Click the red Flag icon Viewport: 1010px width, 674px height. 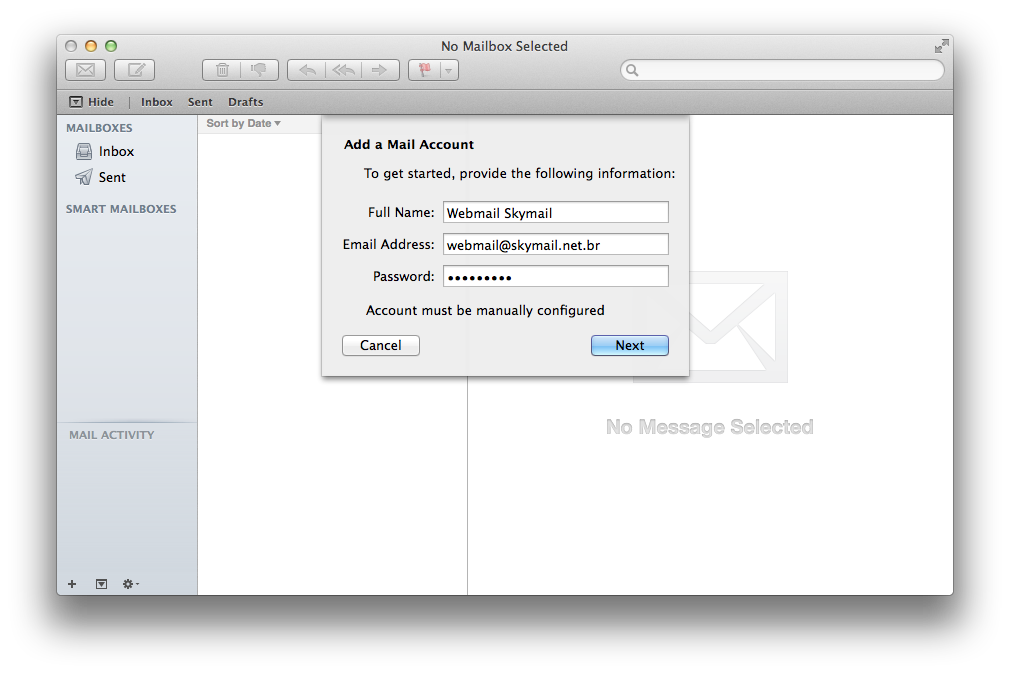[424, 70]
